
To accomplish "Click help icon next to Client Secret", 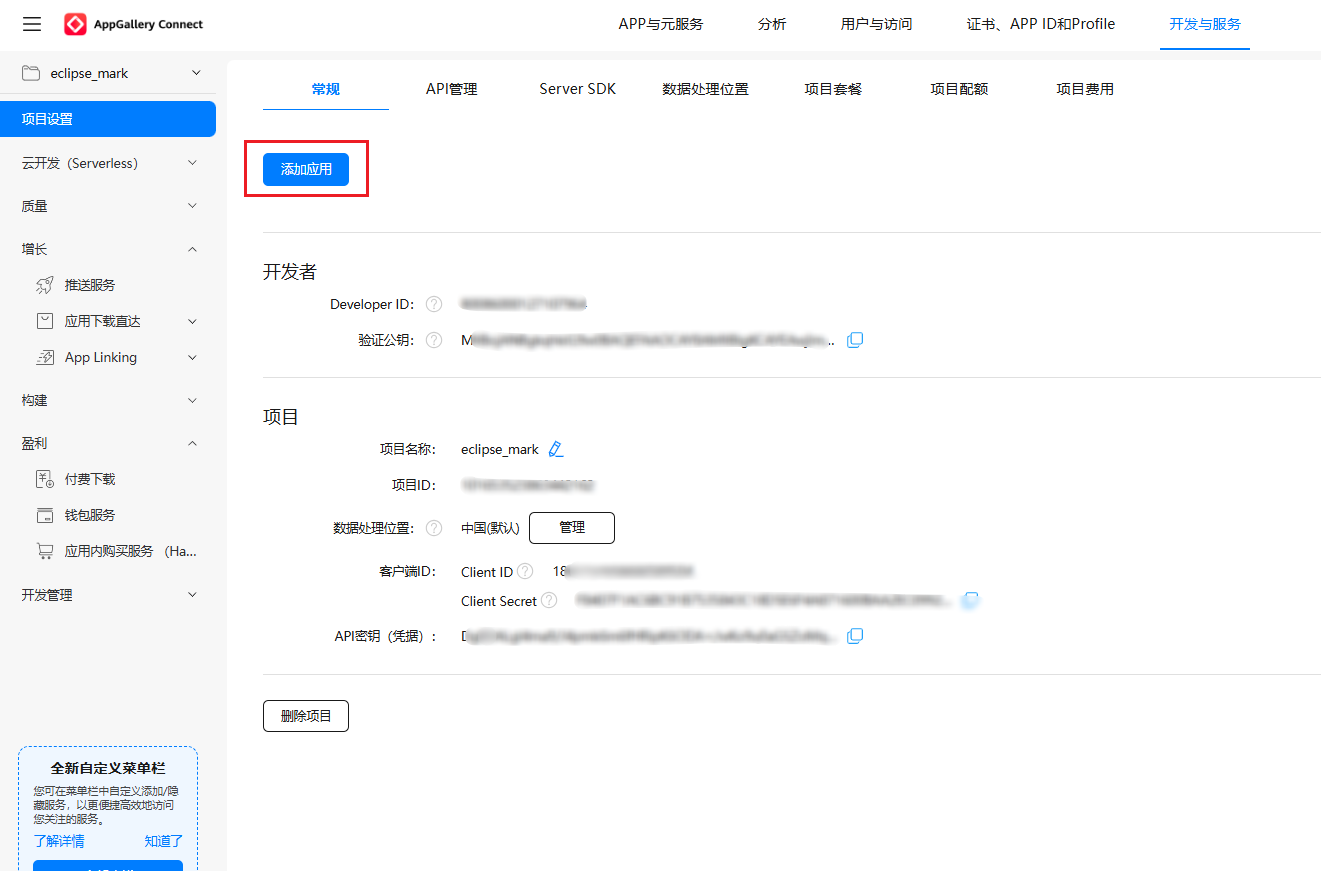I will [549, 601].
